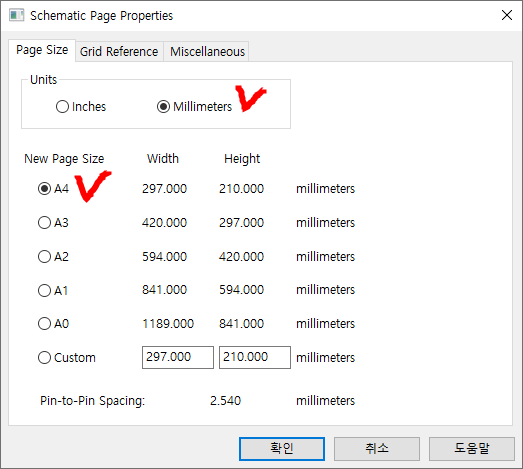Click the A2 width value 594.000
523x469 pixels.
[164, 257]
